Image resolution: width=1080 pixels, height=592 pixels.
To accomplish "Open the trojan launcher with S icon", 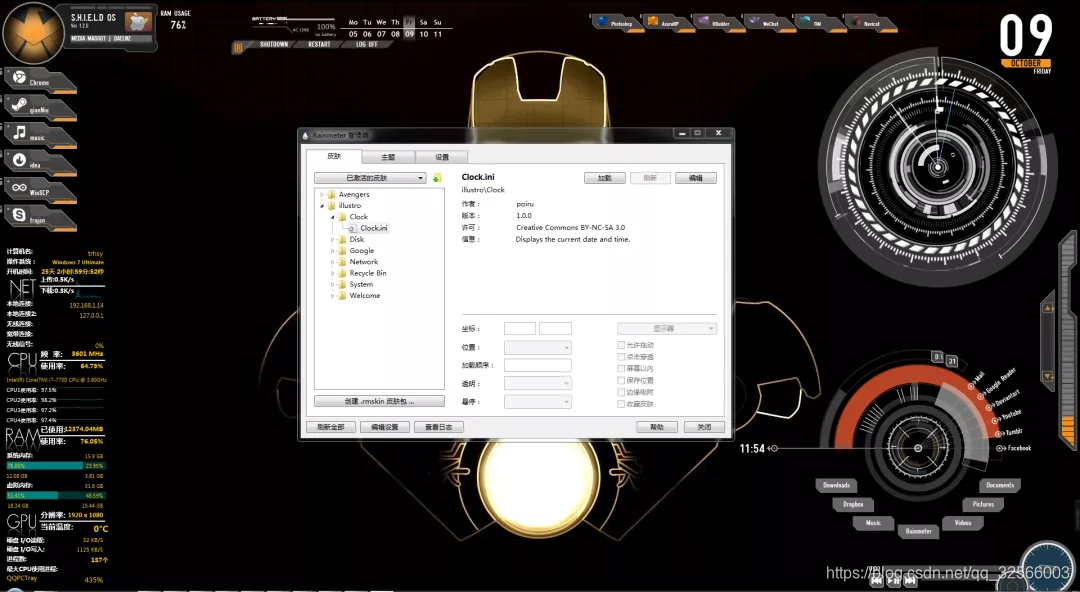I will [39, 217].
